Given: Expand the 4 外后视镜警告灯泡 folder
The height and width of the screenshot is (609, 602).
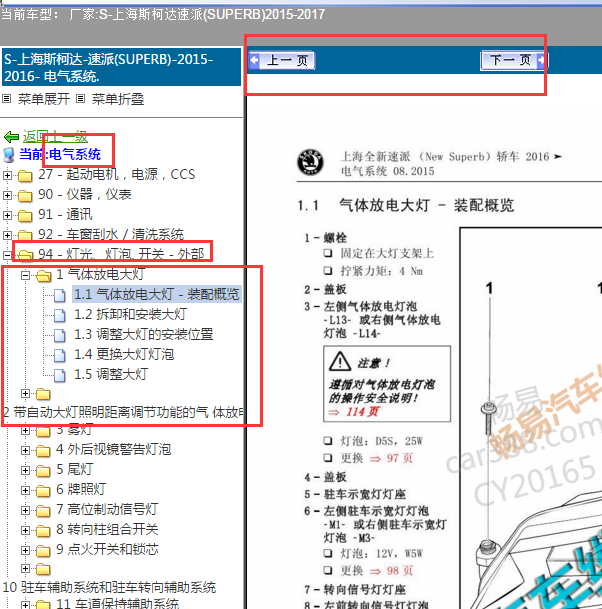Looking at the screenshot, I should [25, 450].
